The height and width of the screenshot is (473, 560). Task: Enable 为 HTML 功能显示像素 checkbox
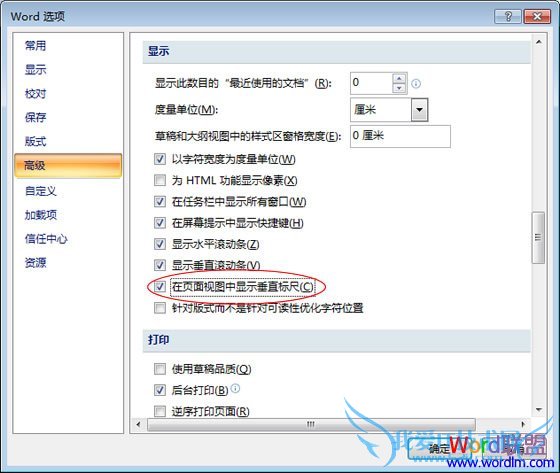[x=160, y=180]
